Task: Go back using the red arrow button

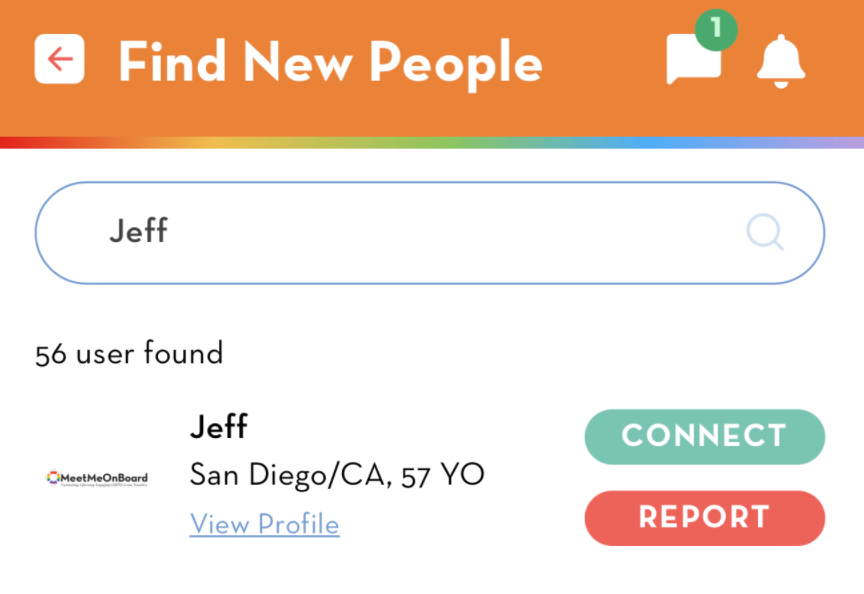Action: [60, 59]
